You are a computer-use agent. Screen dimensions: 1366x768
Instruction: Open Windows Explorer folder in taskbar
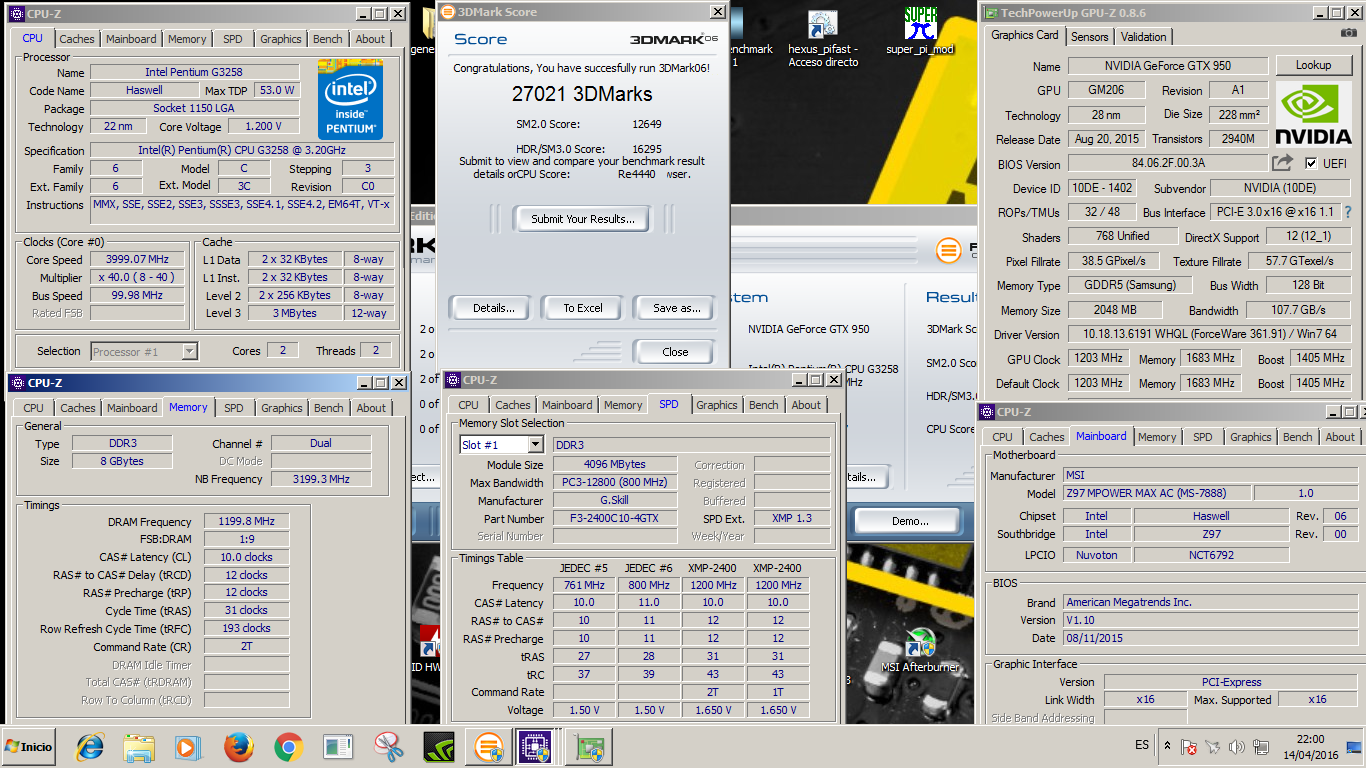click(139, 746)
